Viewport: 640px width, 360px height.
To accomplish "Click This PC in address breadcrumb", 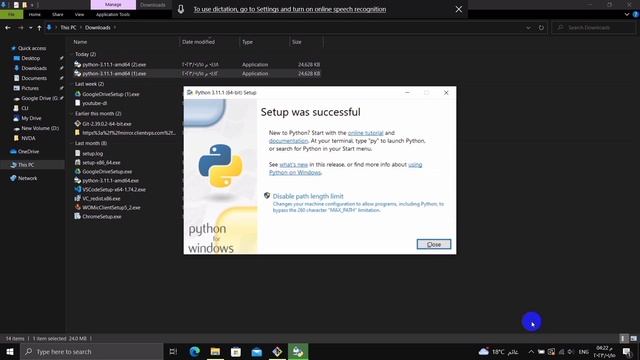I will pos(68,28).
